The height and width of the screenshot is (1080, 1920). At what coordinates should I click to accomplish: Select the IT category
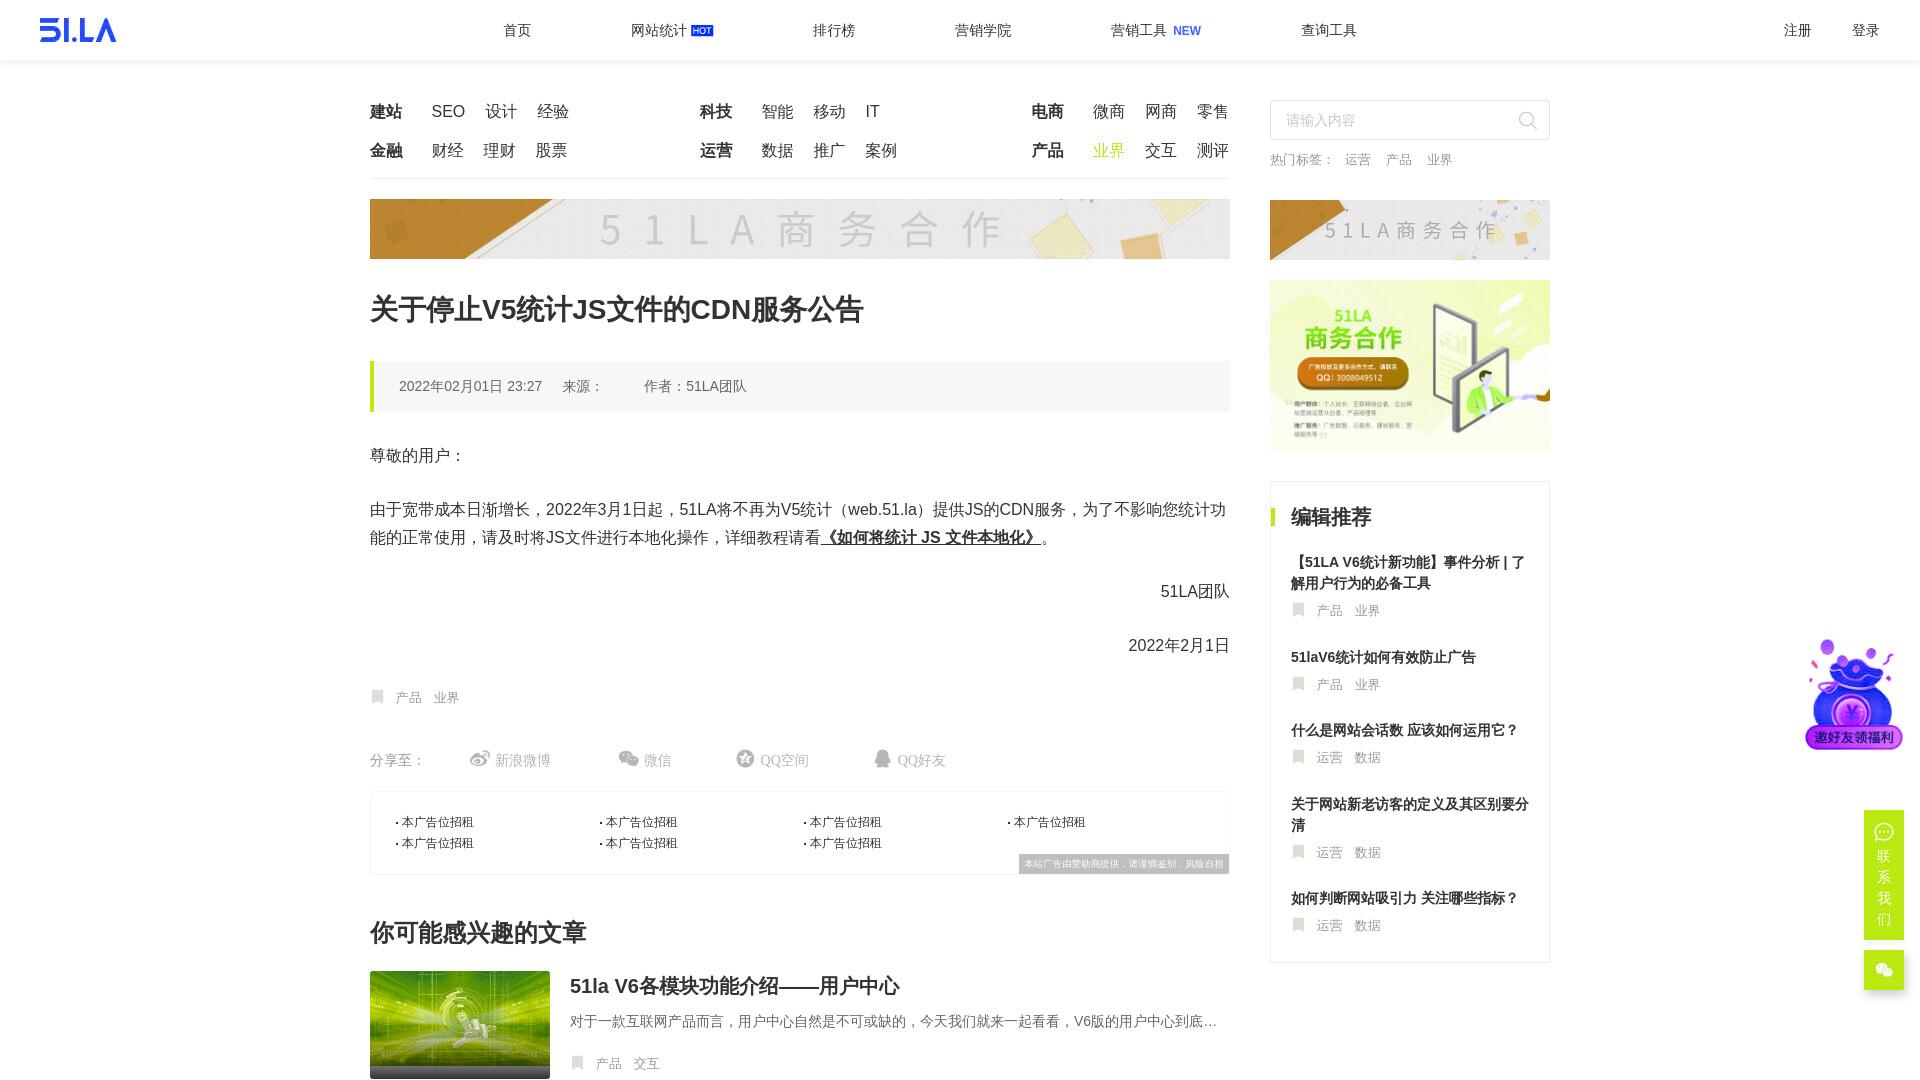(x=873, y=112)
